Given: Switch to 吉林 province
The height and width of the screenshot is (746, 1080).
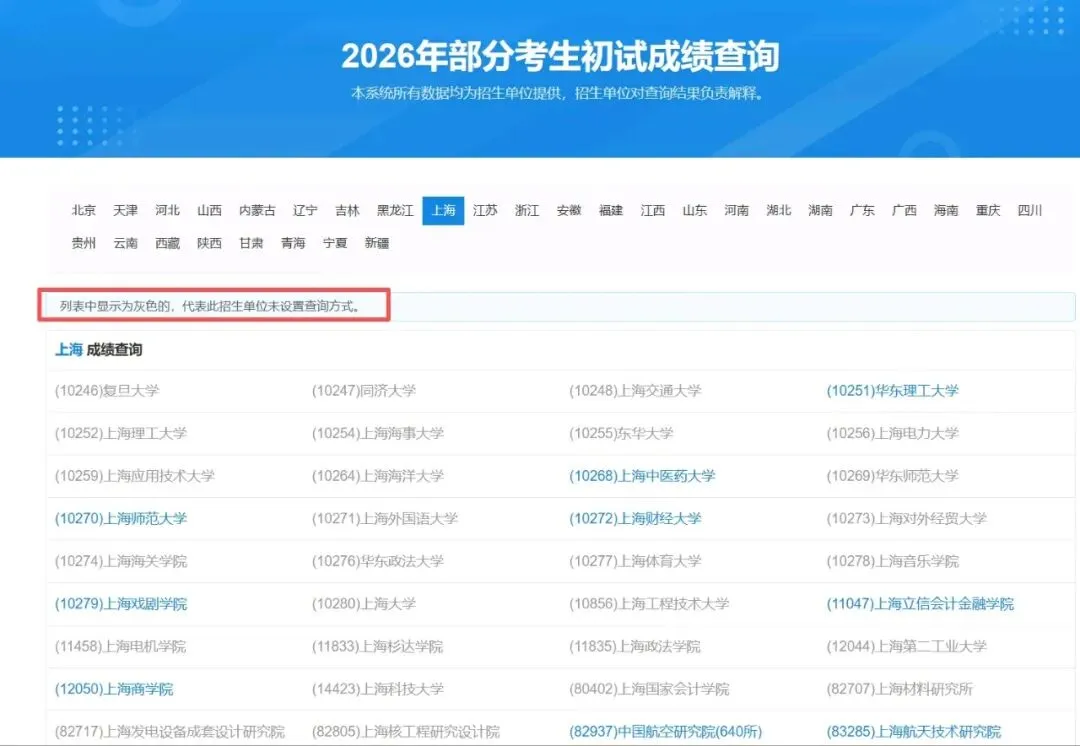Looking at the screenshot, I should (347, 210).
